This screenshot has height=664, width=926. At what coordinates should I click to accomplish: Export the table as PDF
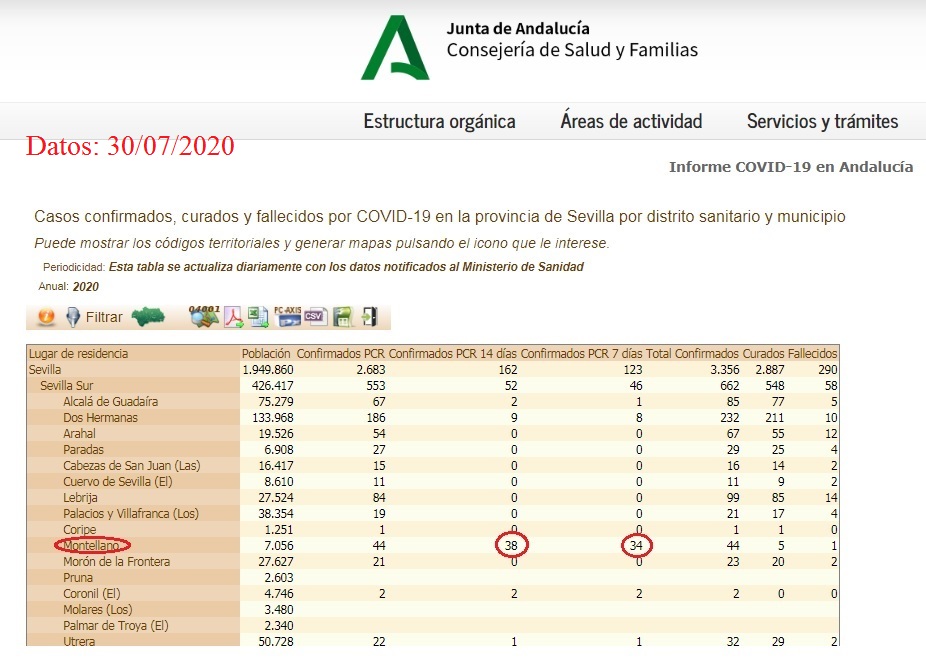pyautogui.click(x=233, y=317)
